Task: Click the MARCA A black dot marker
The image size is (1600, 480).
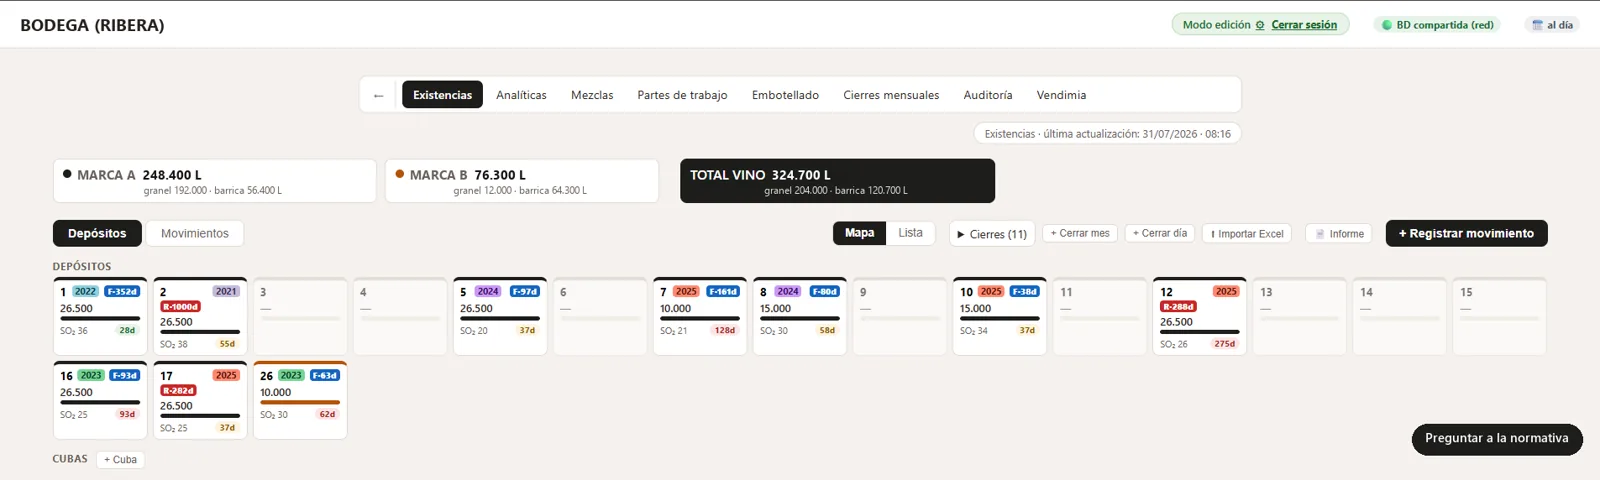Action: click(x=67, y=174)
